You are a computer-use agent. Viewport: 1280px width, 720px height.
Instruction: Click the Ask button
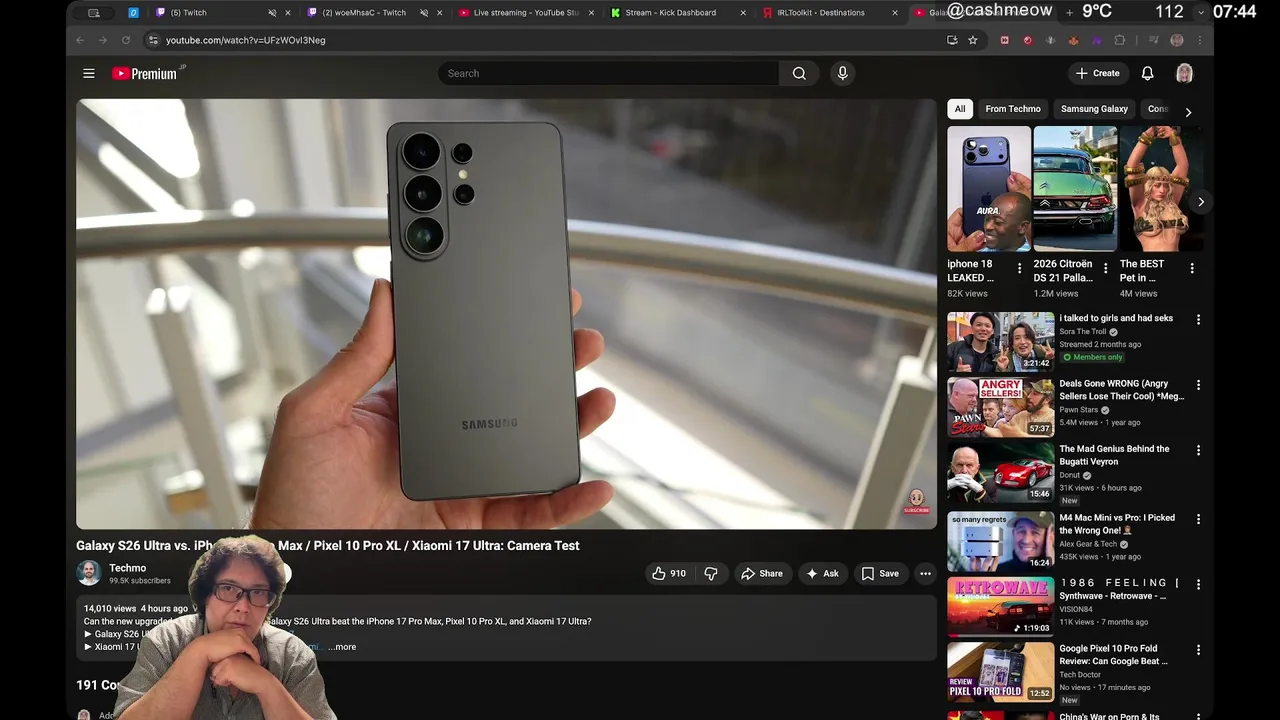pos(822,573)
